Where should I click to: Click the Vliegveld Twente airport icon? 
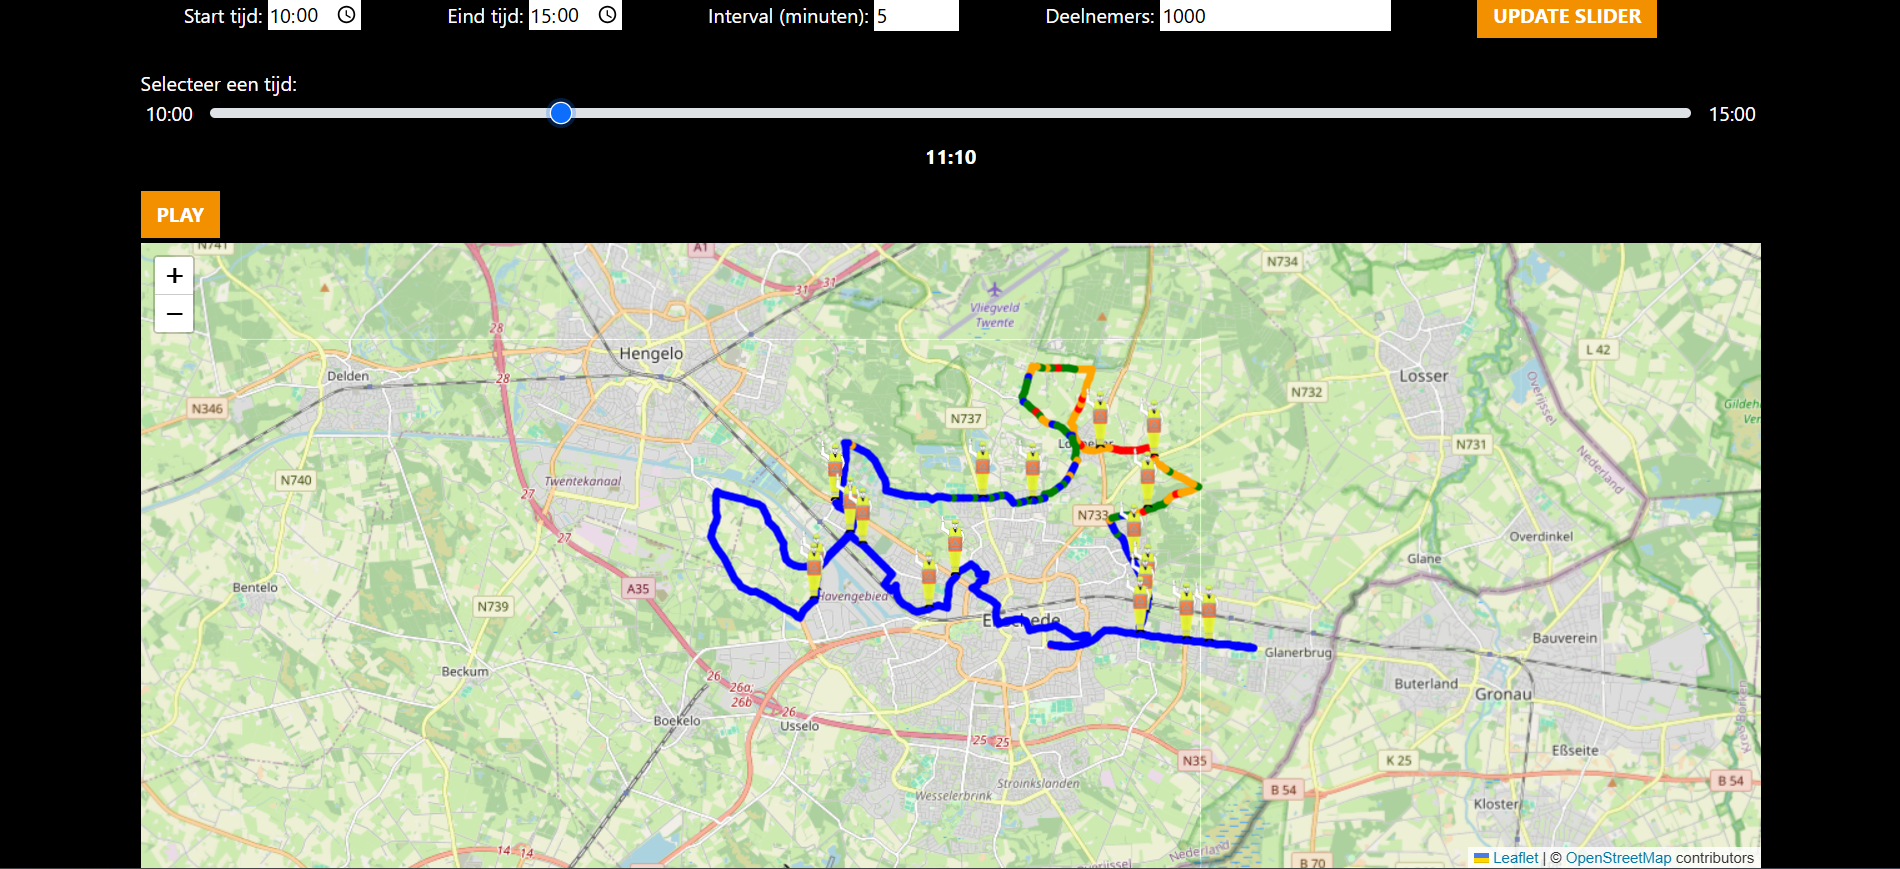click(x=994, y=291)
